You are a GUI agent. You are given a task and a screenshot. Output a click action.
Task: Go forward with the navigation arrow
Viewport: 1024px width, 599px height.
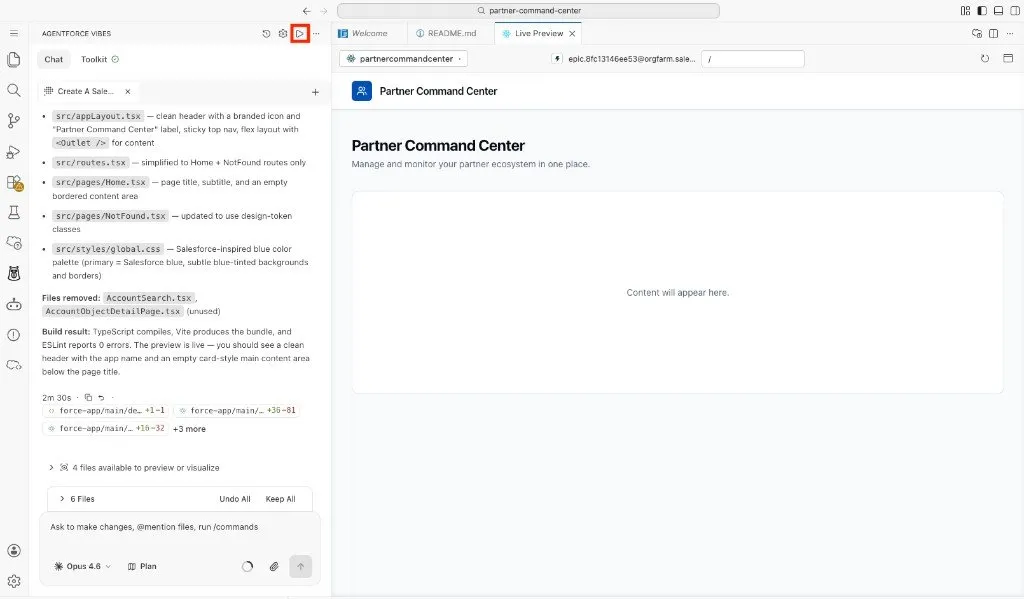click(324, 11)
